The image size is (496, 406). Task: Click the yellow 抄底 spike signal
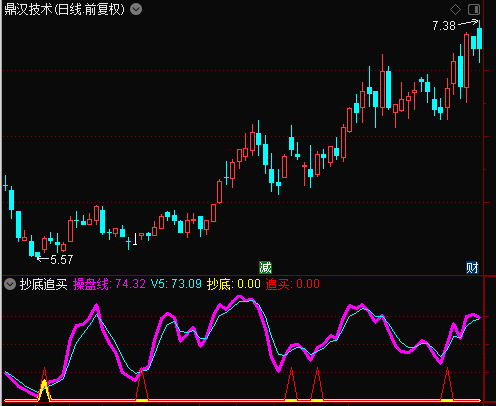tap(44, 390)
